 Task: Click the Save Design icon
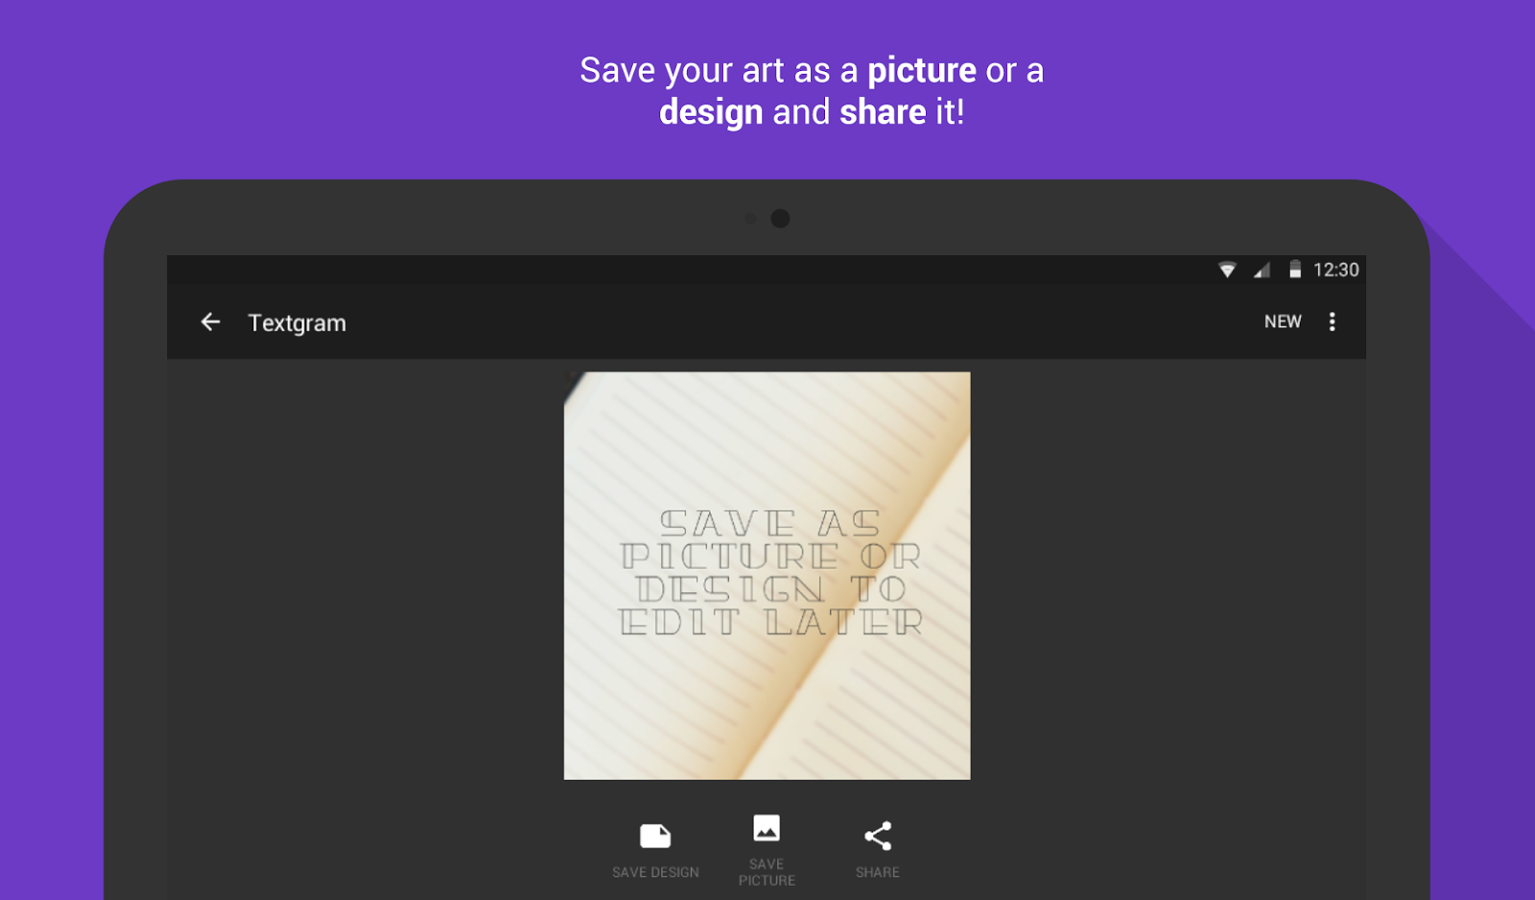click(x=655, y=836)
